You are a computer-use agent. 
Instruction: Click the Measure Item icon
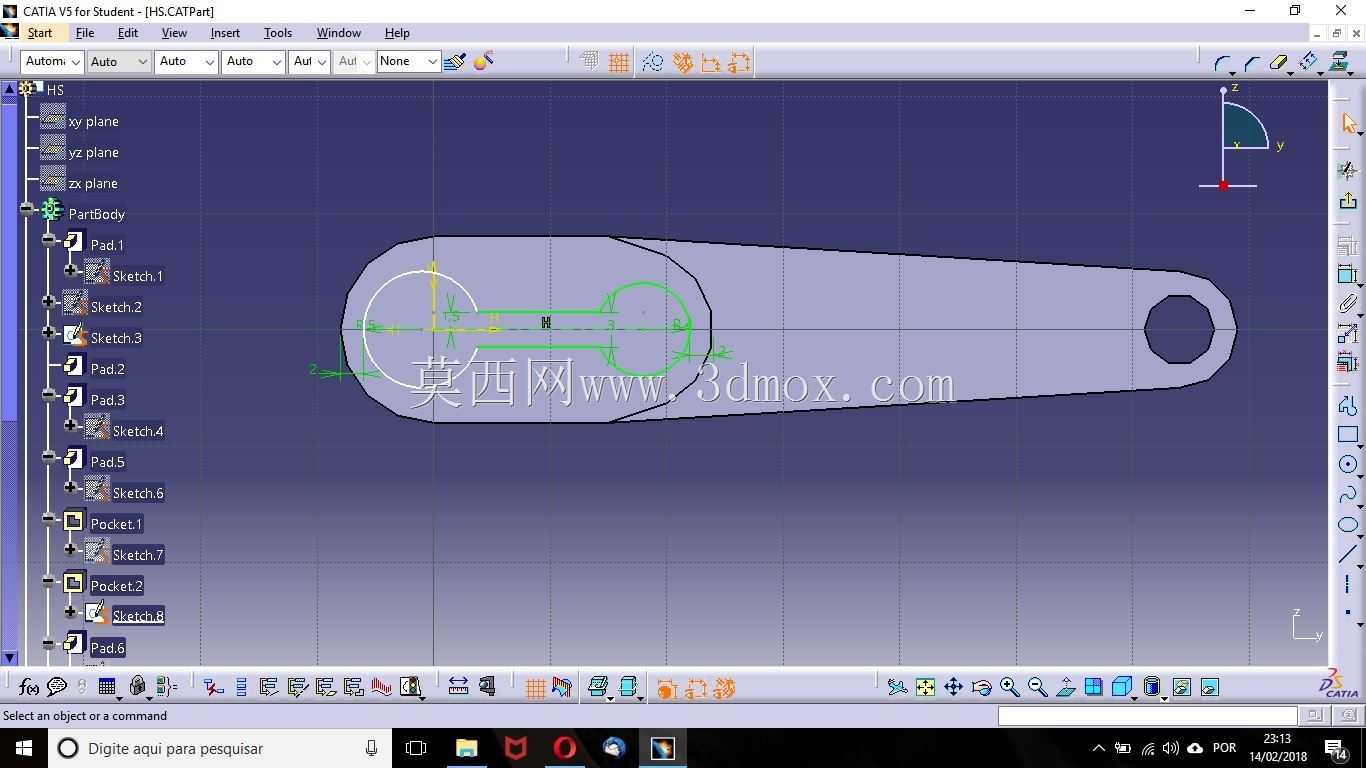point(487,687)
